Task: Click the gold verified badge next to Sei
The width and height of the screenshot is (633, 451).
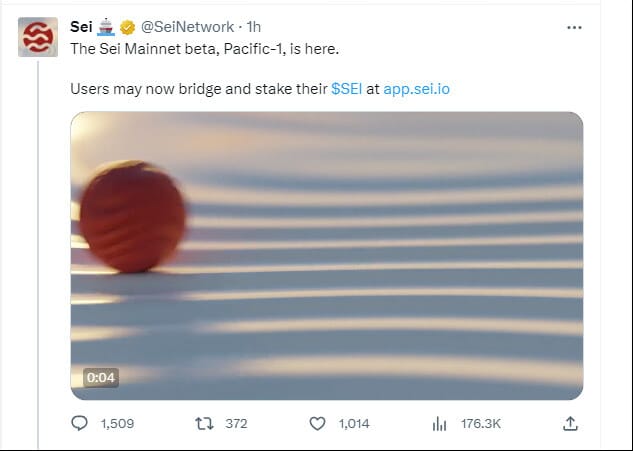Action: click(x=128, y=27)
